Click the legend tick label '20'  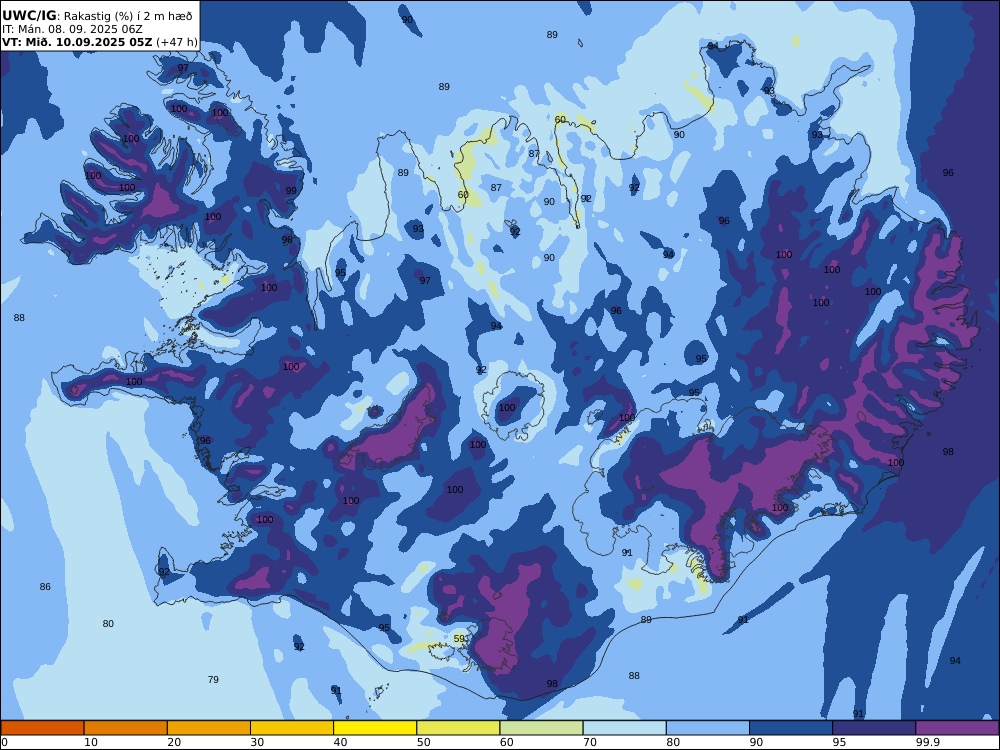tap(174, 742)
